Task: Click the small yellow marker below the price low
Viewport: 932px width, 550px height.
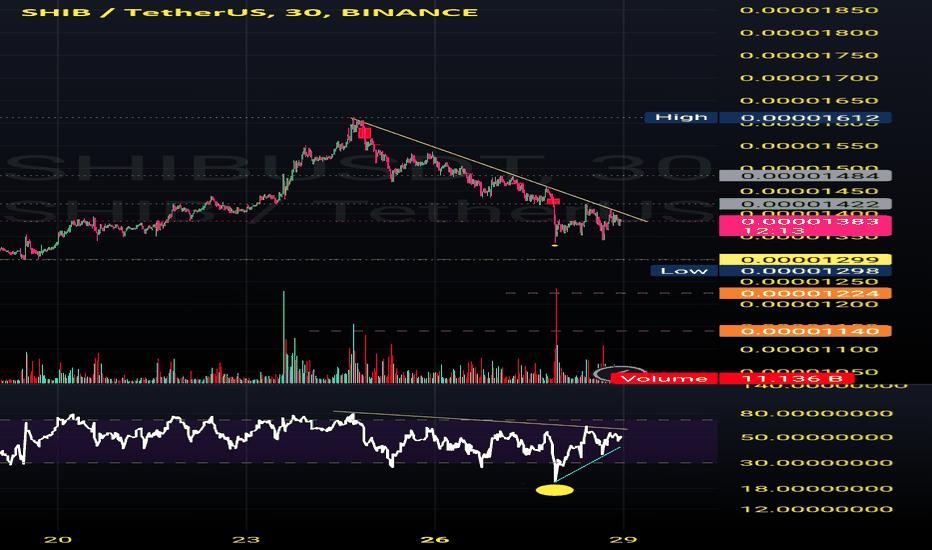Action: pyautogui.click(x=555, y=245)
